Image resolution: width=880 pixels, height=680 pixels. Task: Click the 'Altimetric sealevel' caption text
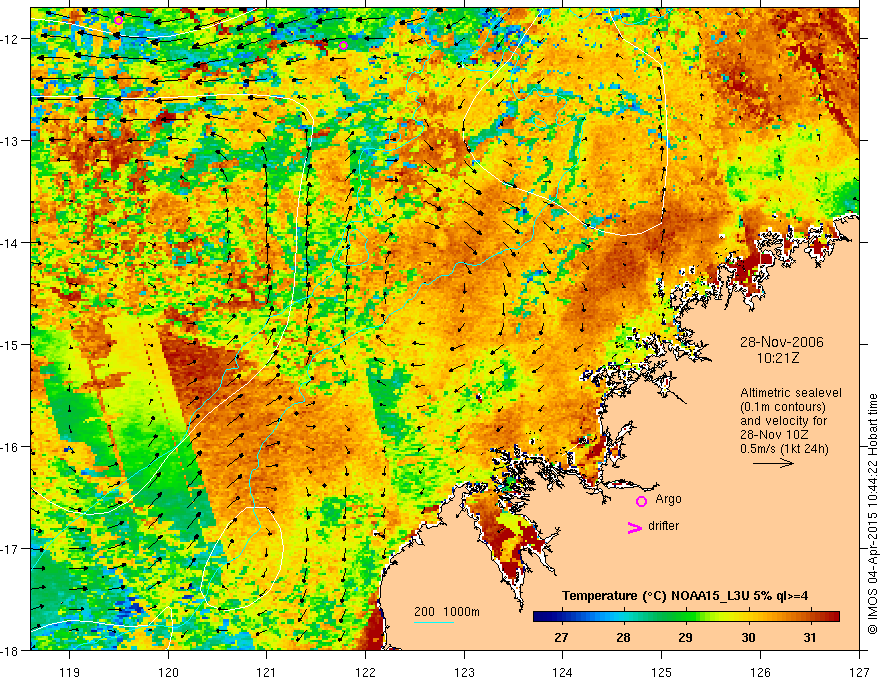791,393
